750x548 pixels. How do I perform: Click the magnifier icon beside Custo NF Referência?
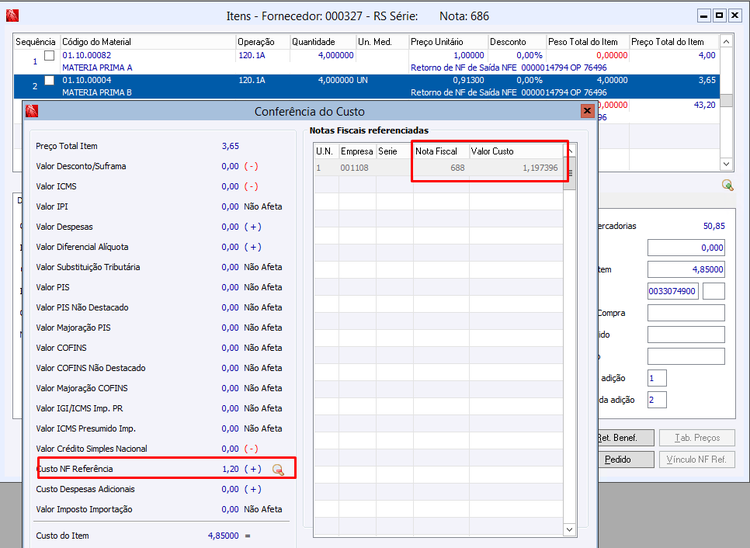pyautogui.click(x=279, y=469)
